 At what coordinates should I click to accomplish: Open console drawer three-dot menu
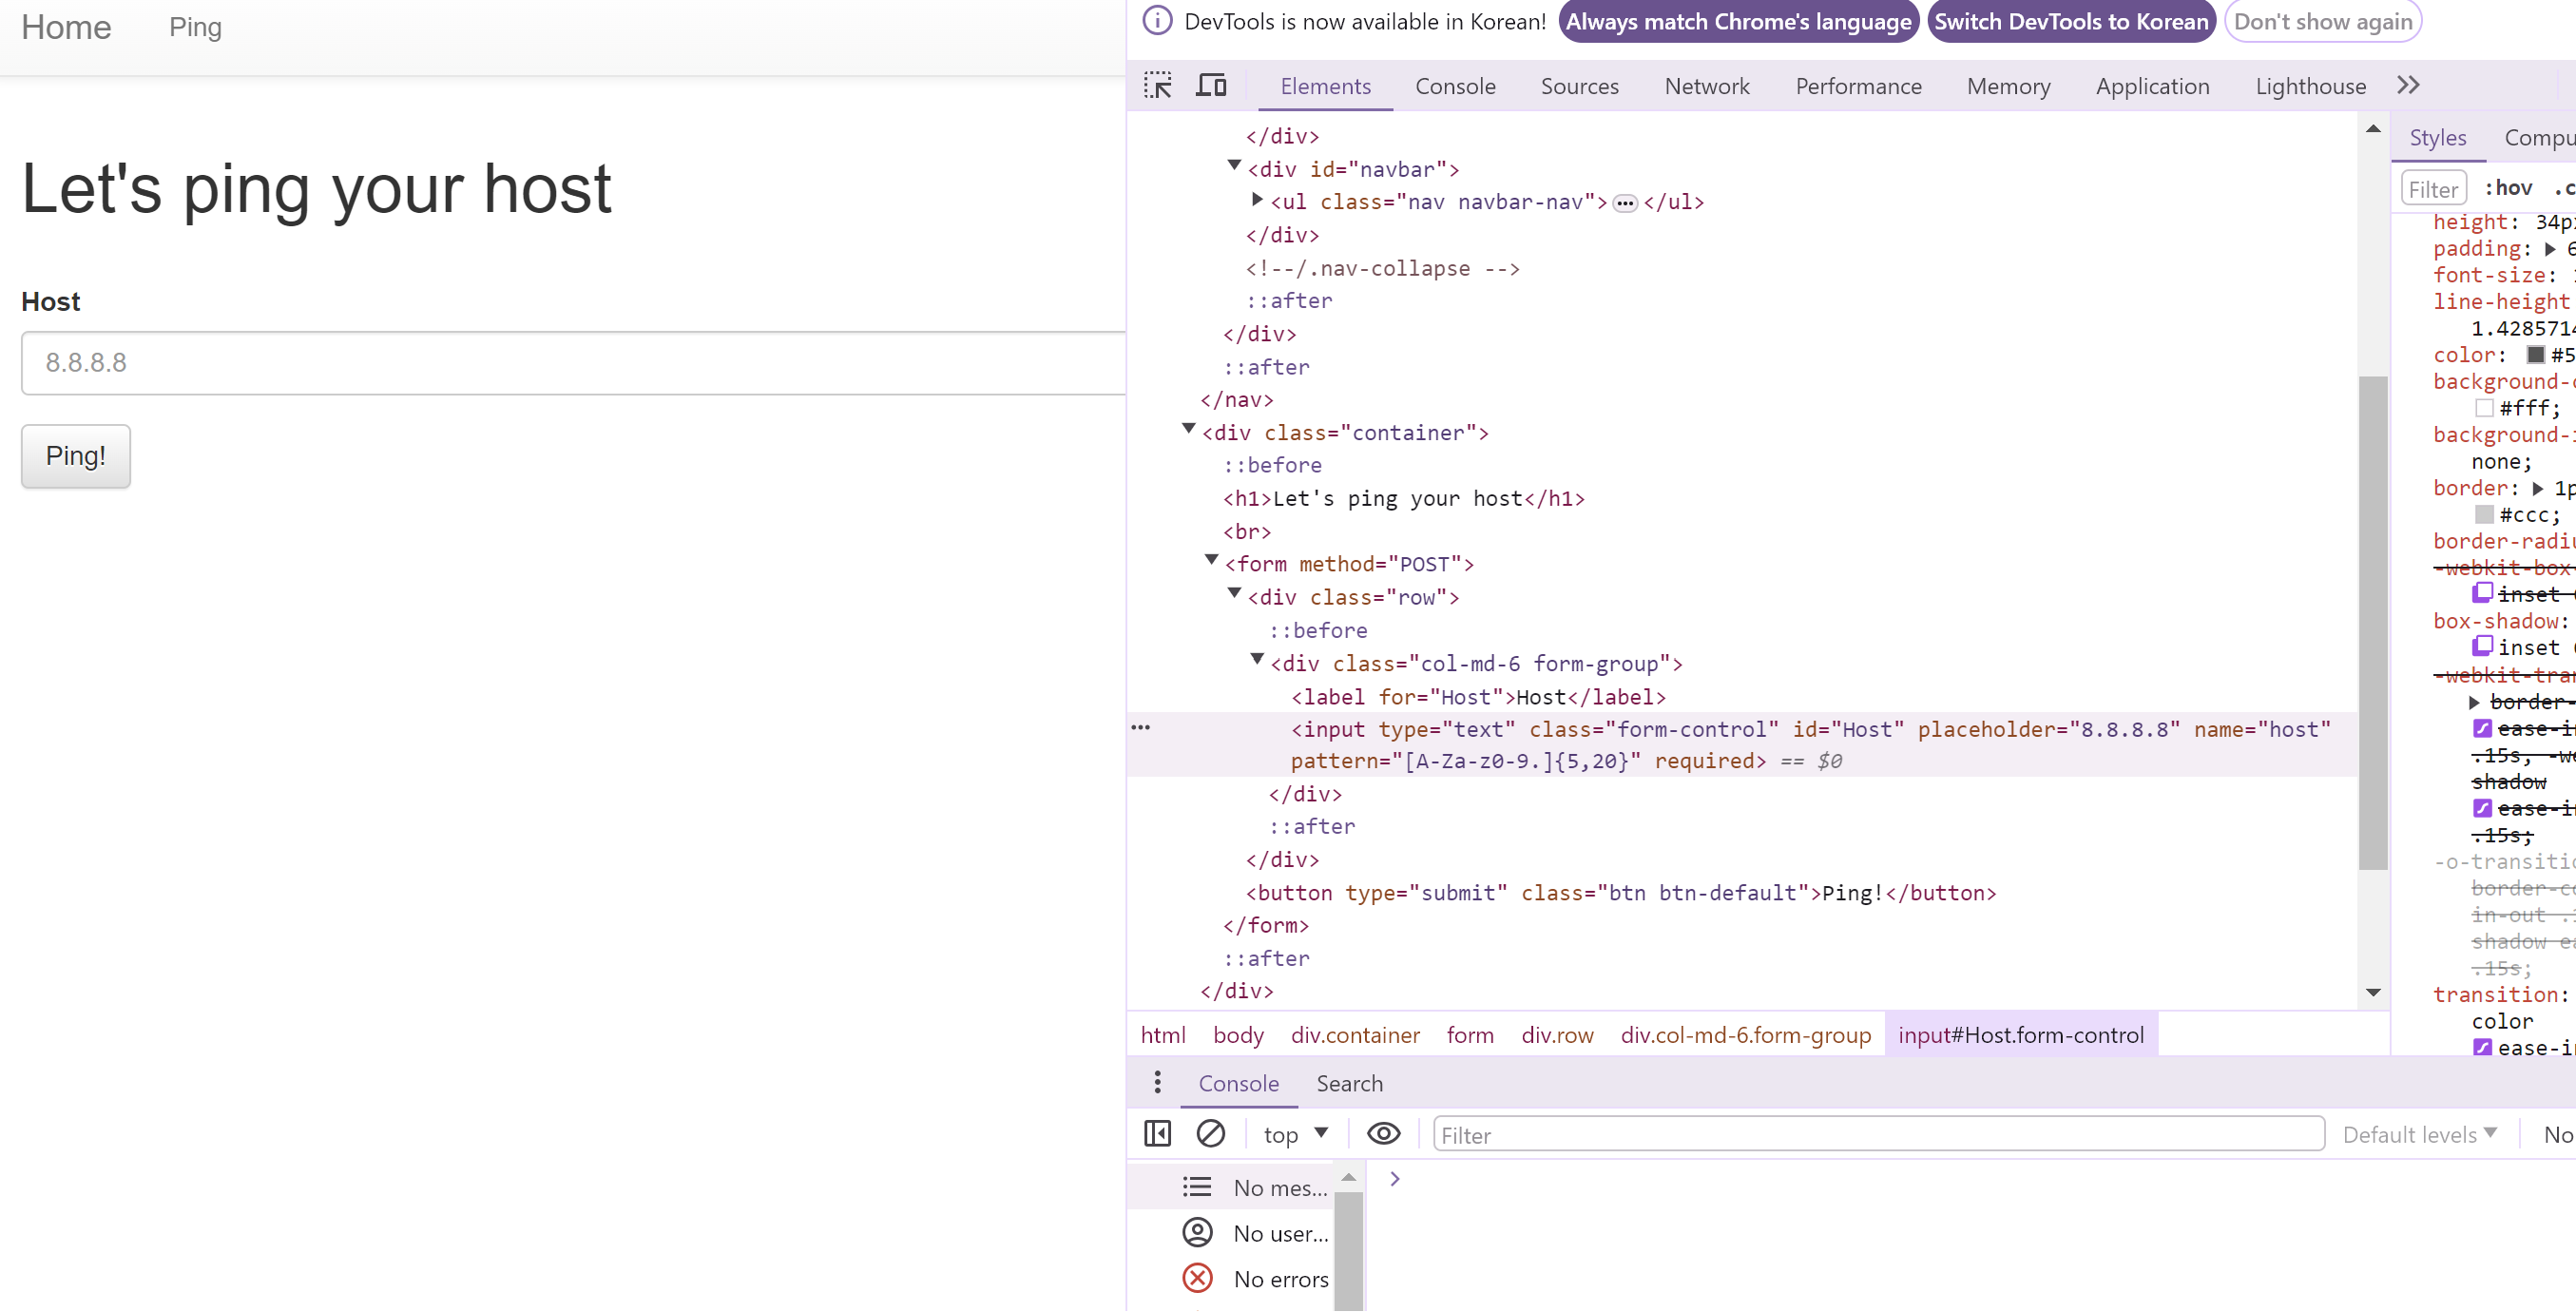[x=1157, y=1082]
